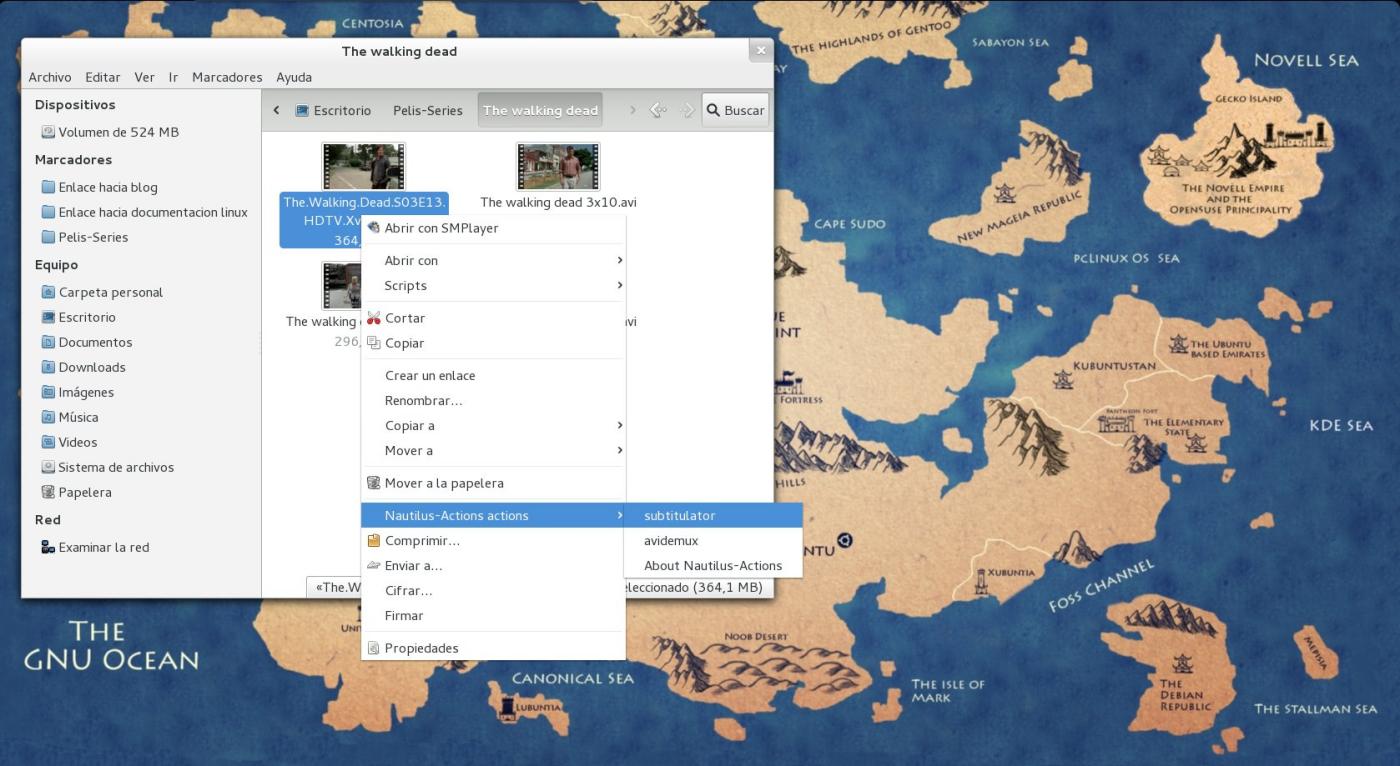Expand the Copiar a submenu
The image size is (1400, 766).
pos(493,425)
